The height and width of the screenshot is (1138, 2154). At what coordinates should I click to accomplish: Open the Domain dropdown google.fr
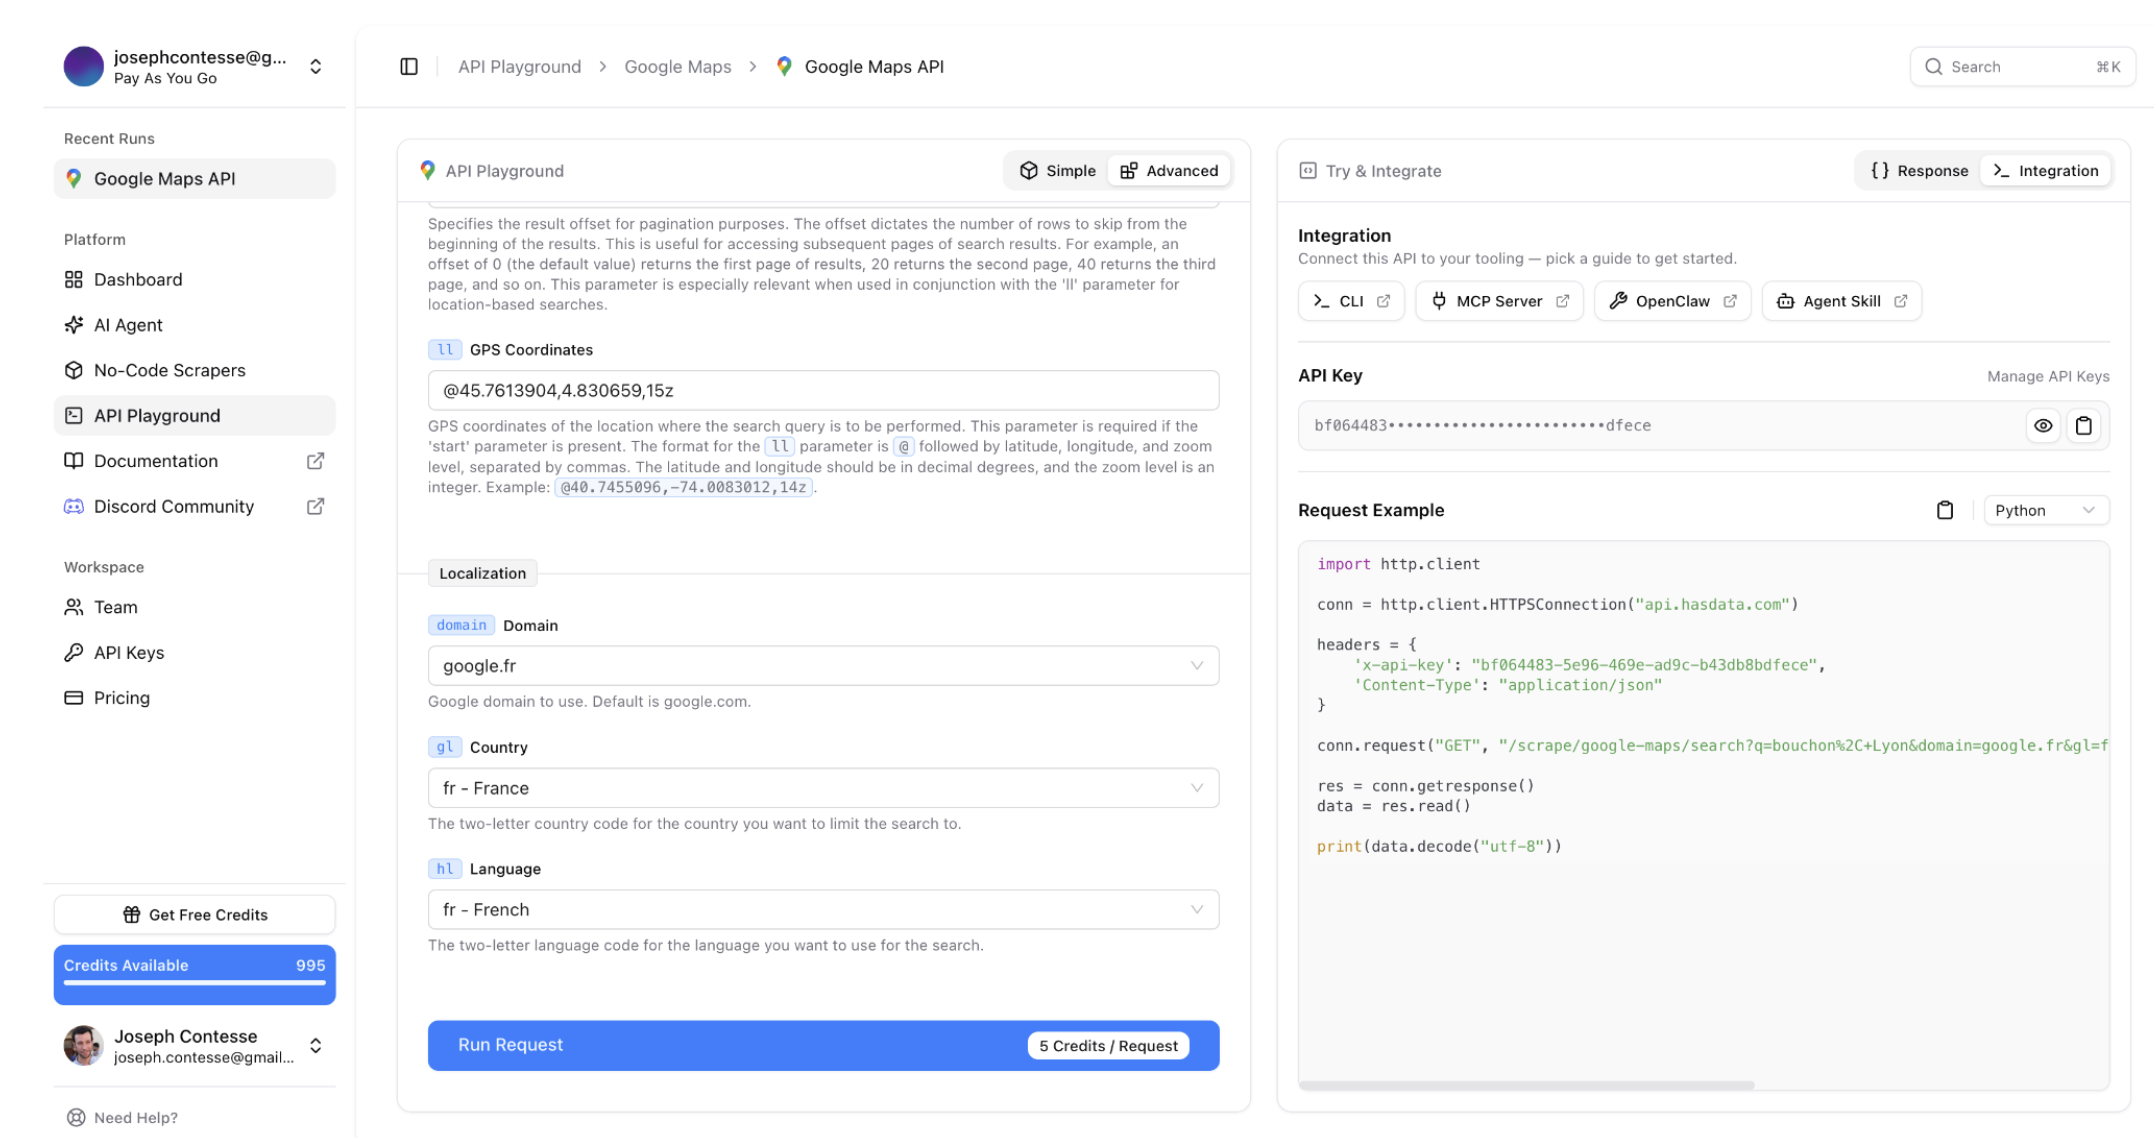(x=823, y=666)
